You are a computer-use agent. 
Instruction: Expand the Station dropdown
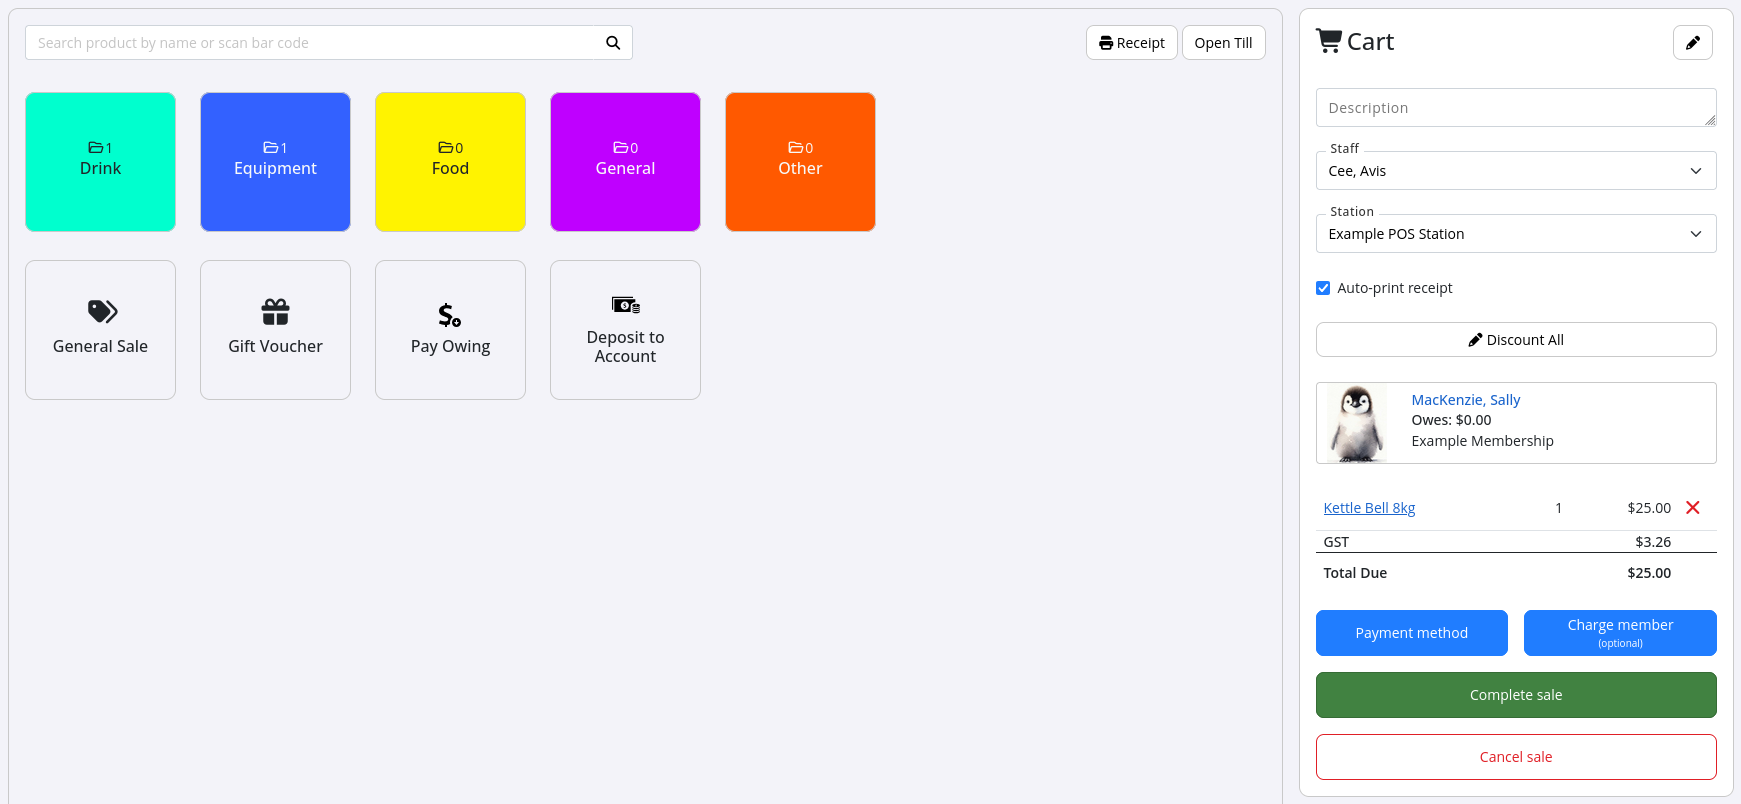[x=1515, y=234]
